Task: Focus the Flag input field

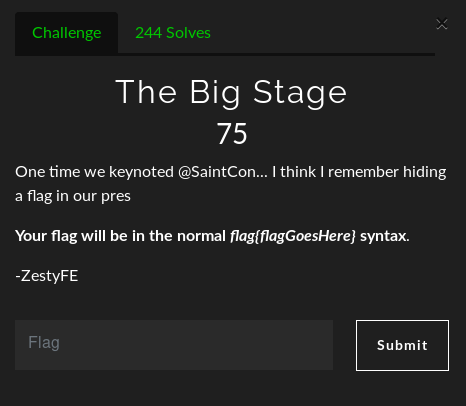Action: [x=174, y=345]
